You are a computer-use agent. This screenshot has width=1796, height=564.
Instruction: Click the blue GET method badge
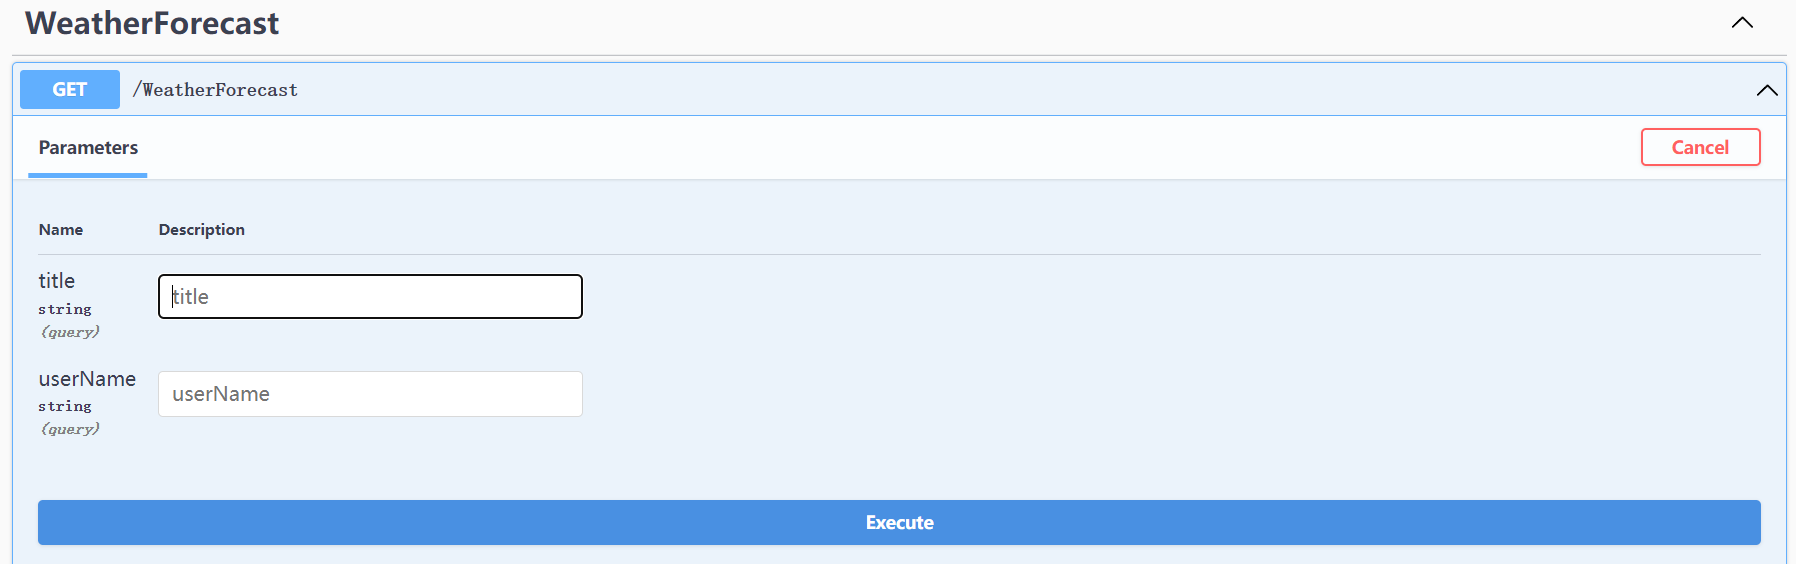coord(70,89)
